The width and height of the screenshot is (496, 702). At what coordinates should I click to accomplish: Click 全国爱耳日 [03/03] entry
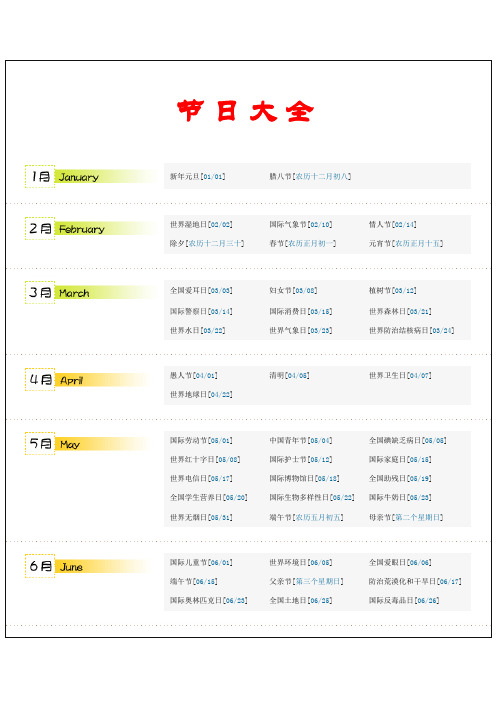click(201, 291)
